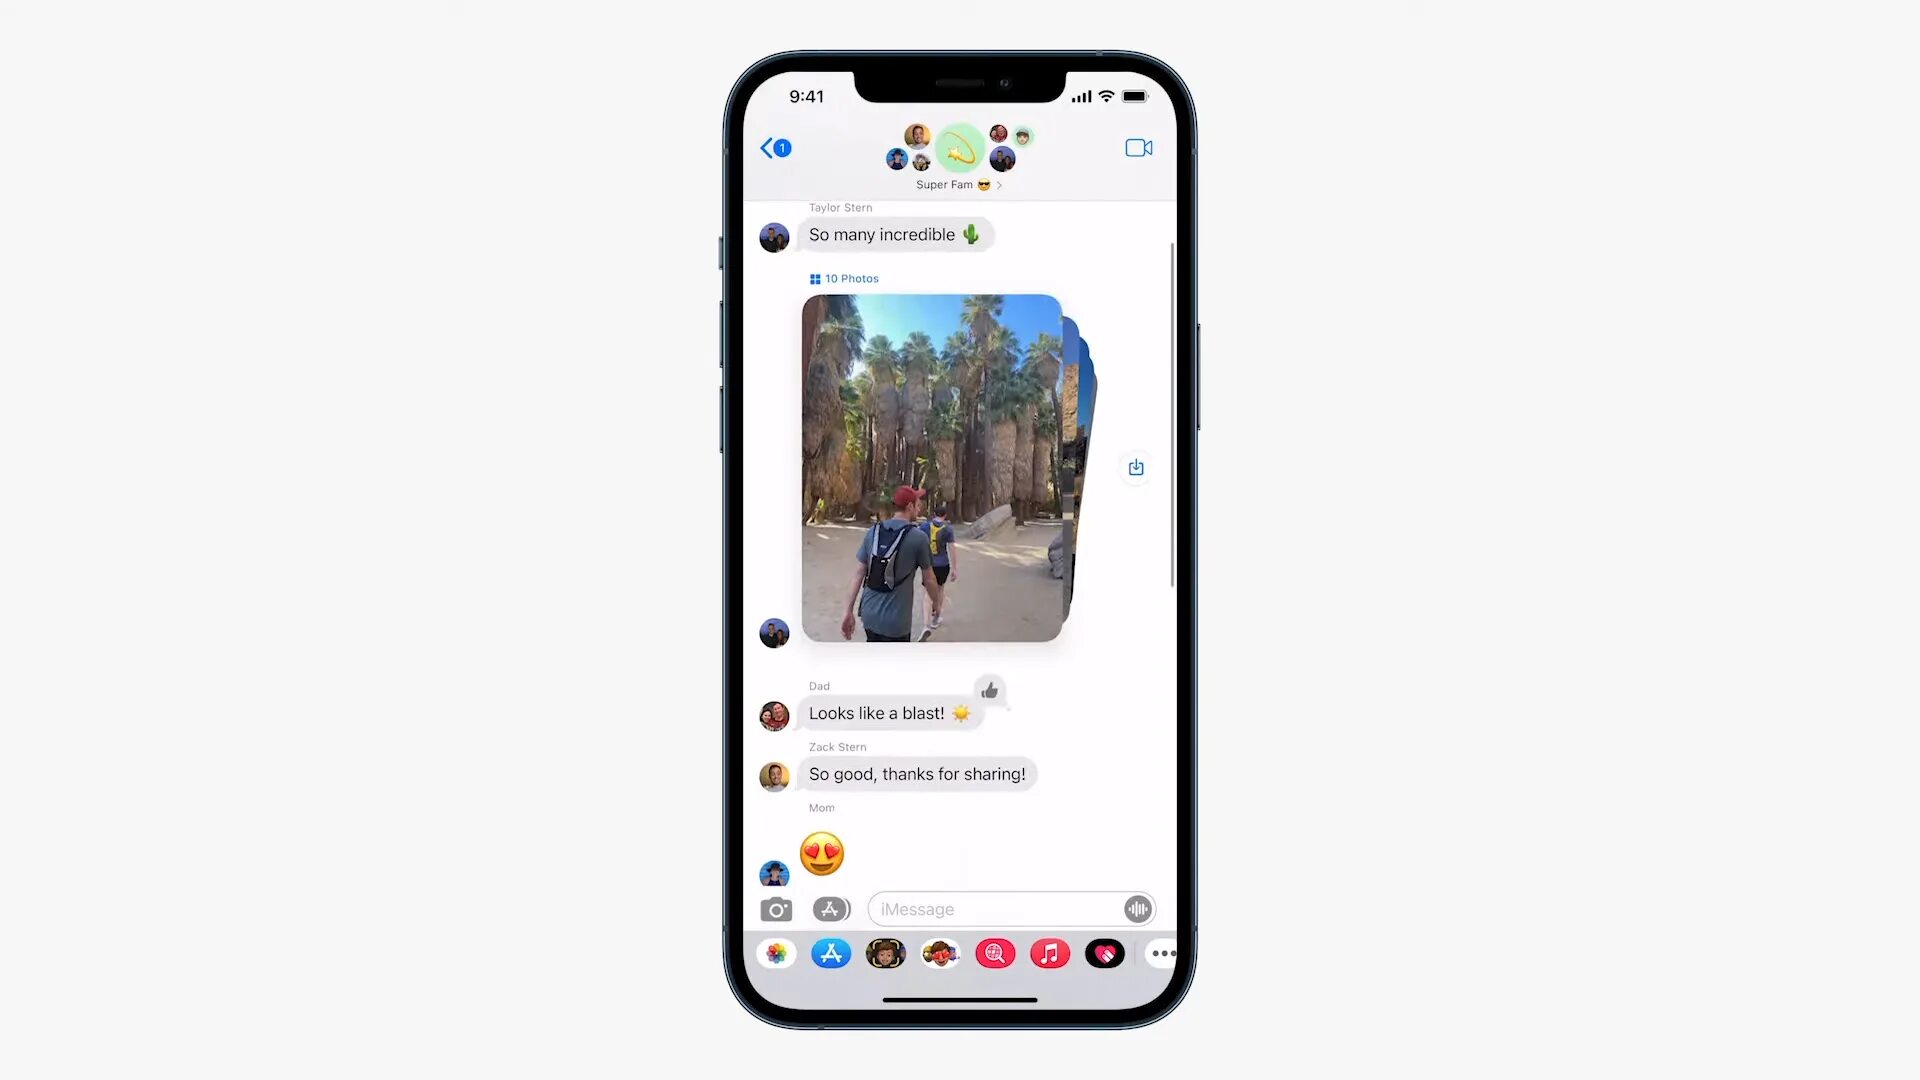
Task: Open the App Store icon
Action: (x=829, y=952)
